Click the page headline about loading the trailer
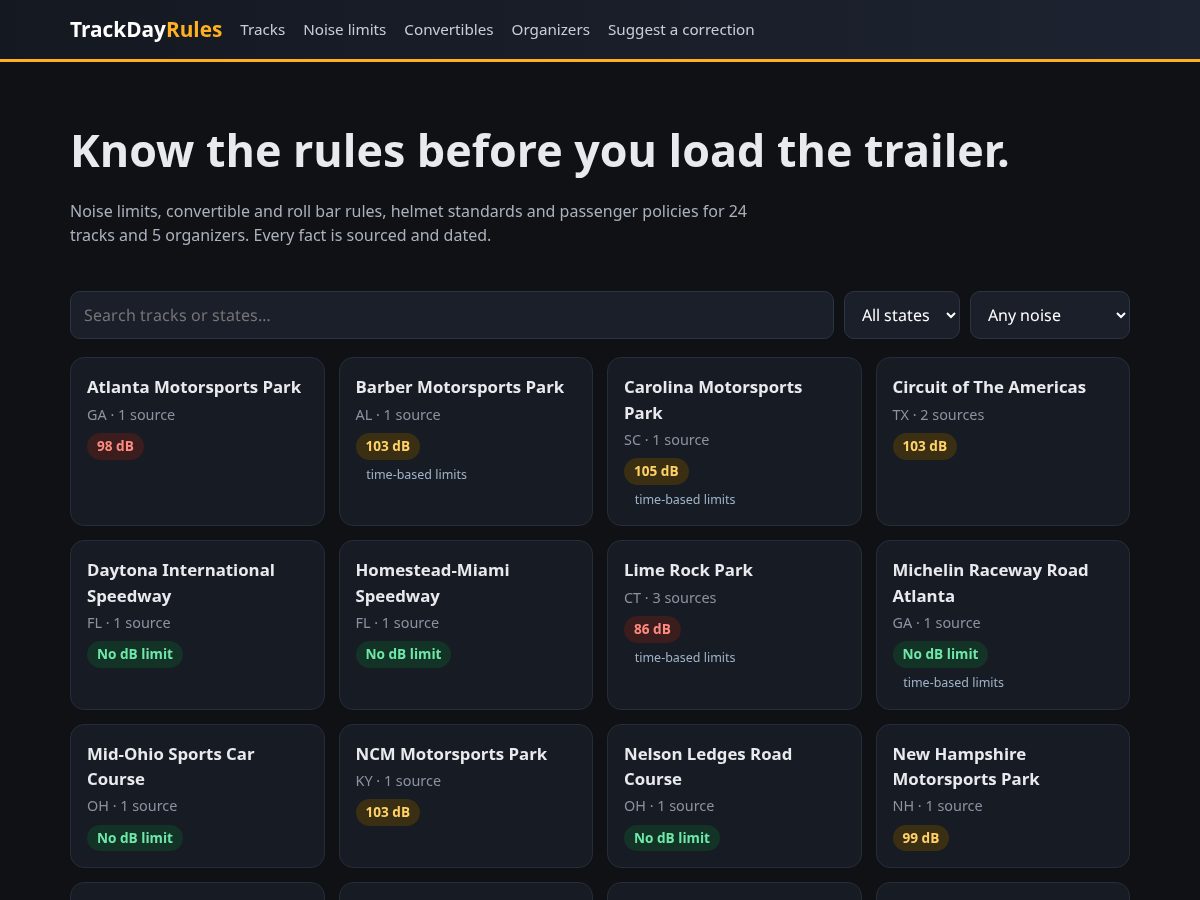The width and height of the screenshot is (1200, 900). point(540,151)
